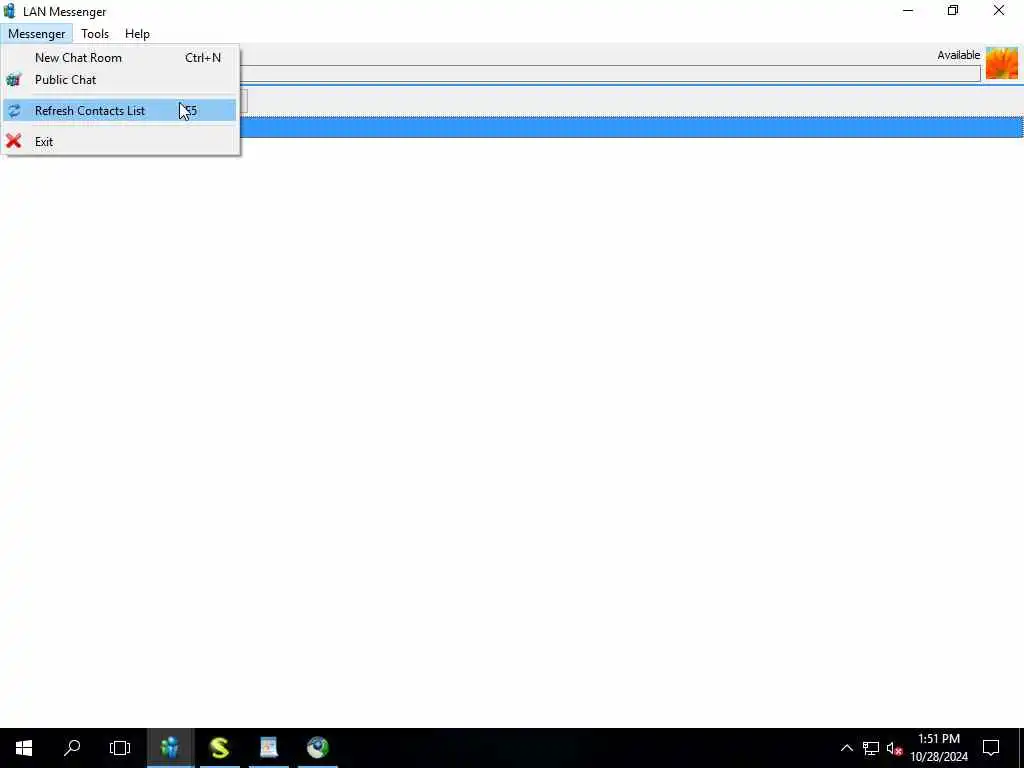The height and width of the screenshot is (768, 1024).
Task: Click the LAN Messenger title bar icon
Action: point(9,11)
